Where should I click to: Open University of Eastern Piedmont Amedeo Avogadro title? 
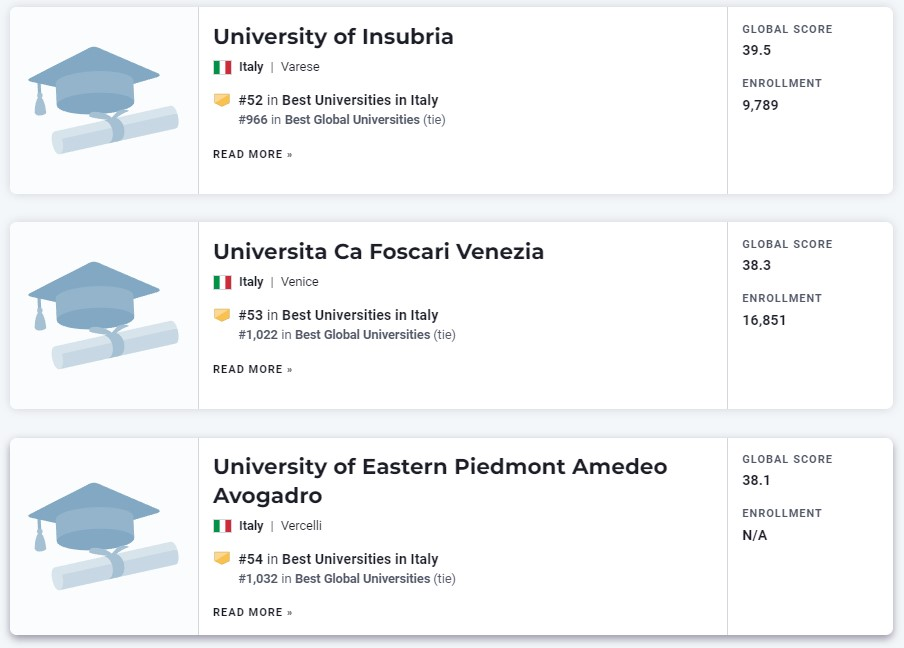click(x=440, y=481)
